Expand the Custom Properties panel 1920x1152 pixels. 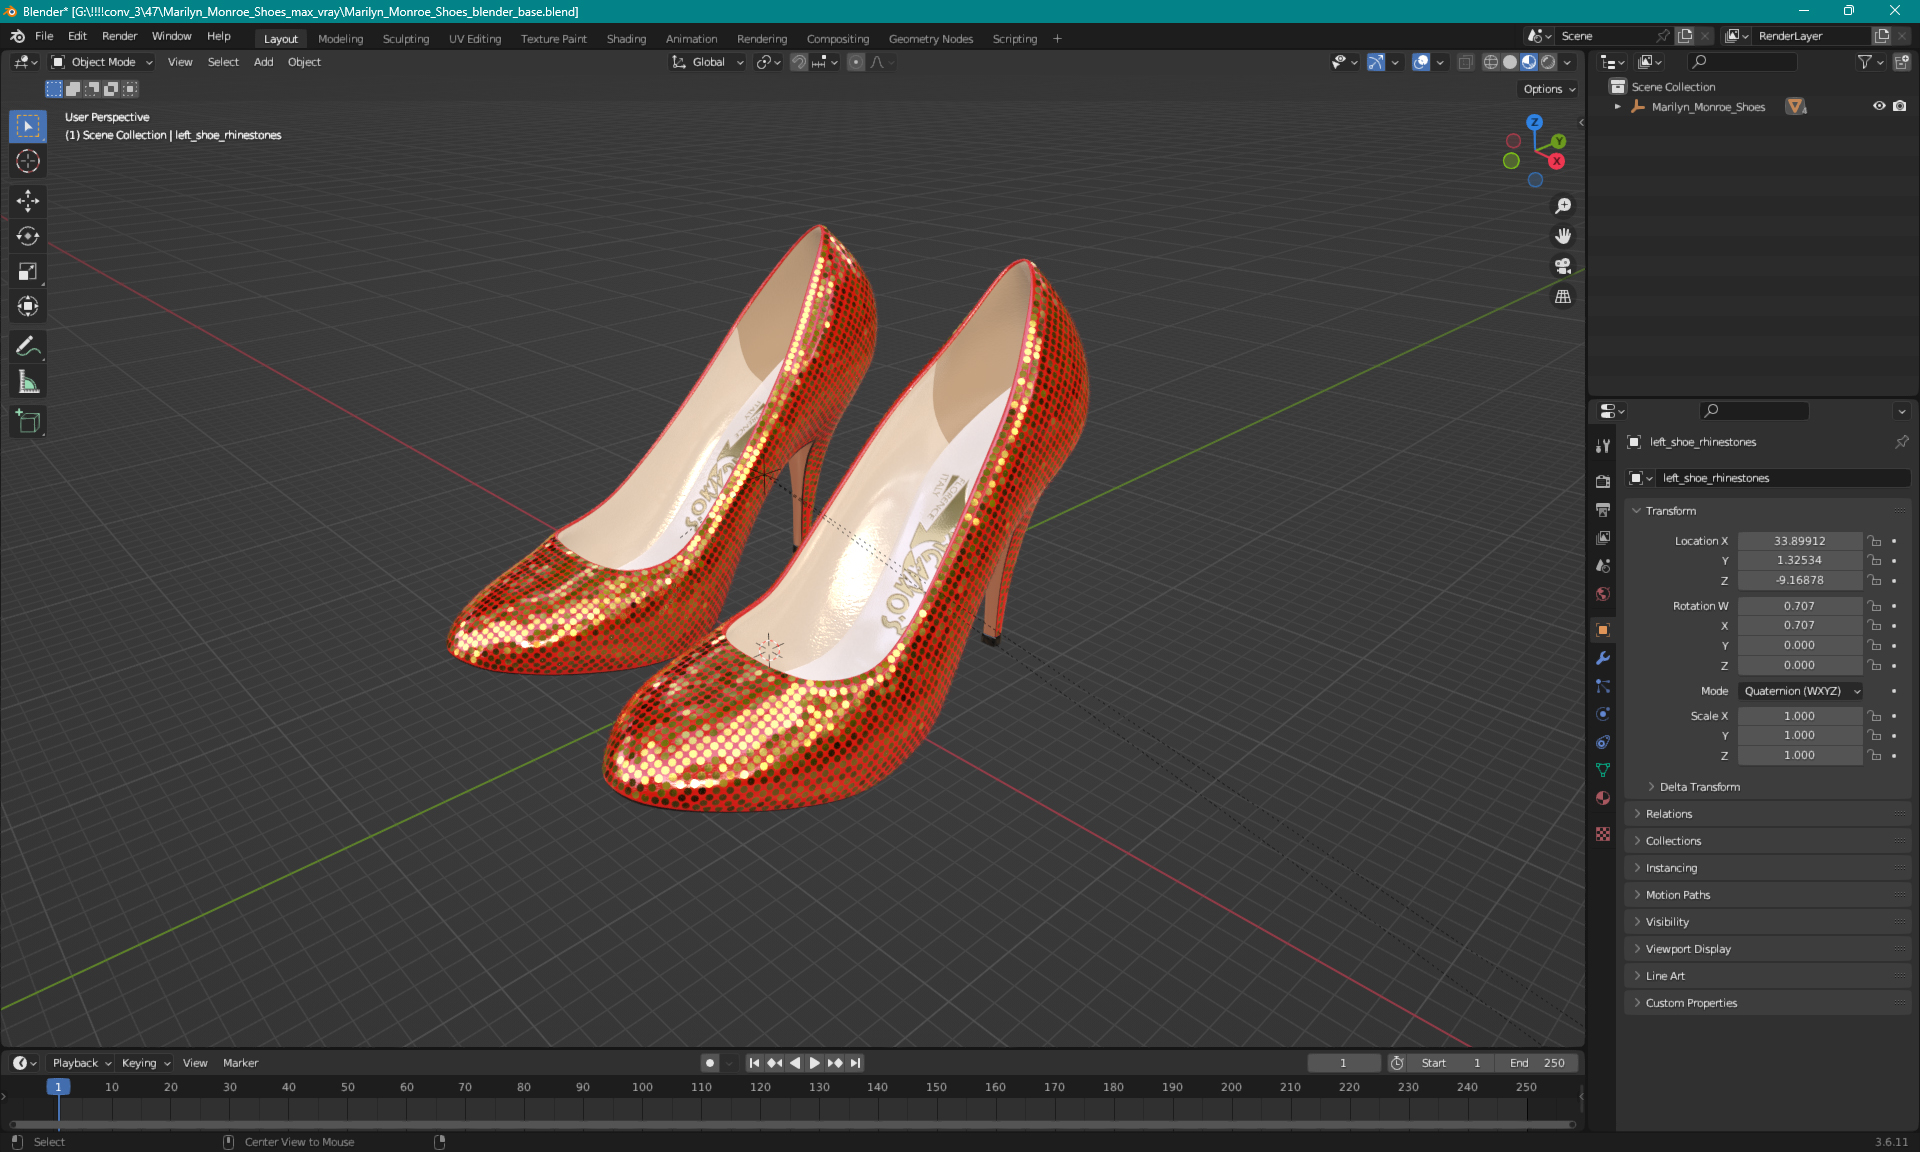(1768, 1003)
